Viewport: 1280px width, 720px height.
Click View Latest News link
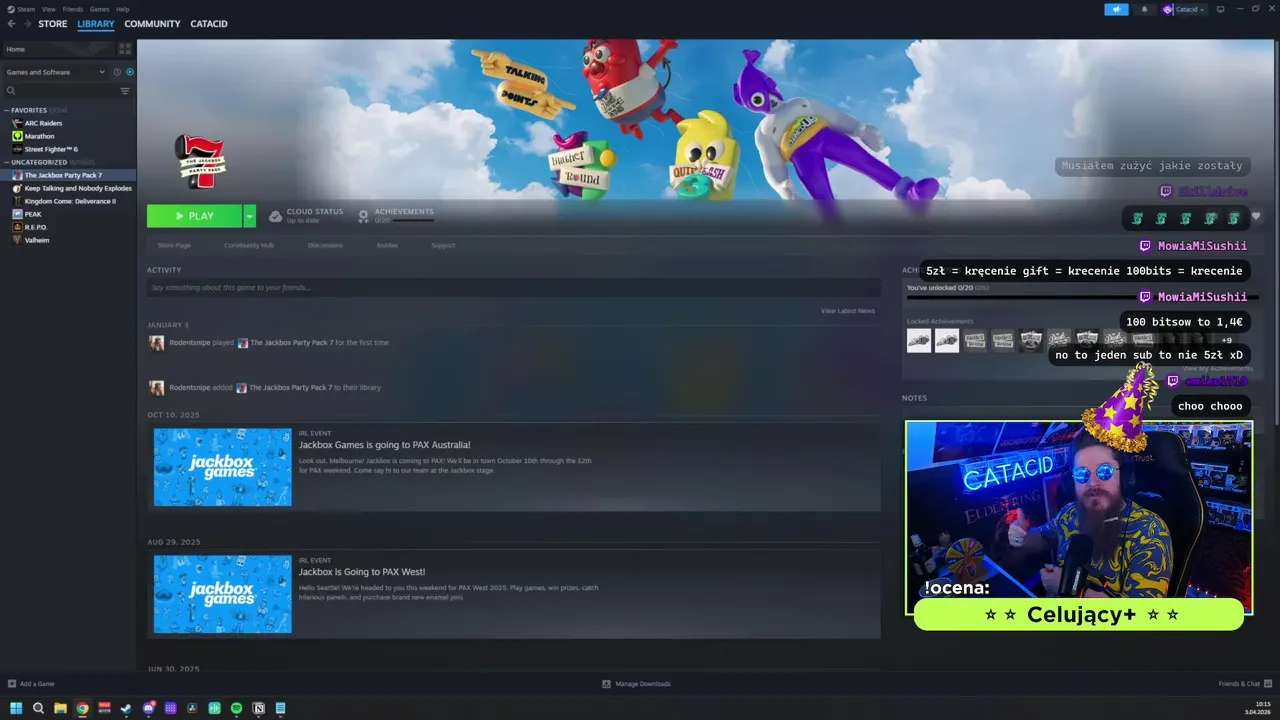tap(848, 311)
